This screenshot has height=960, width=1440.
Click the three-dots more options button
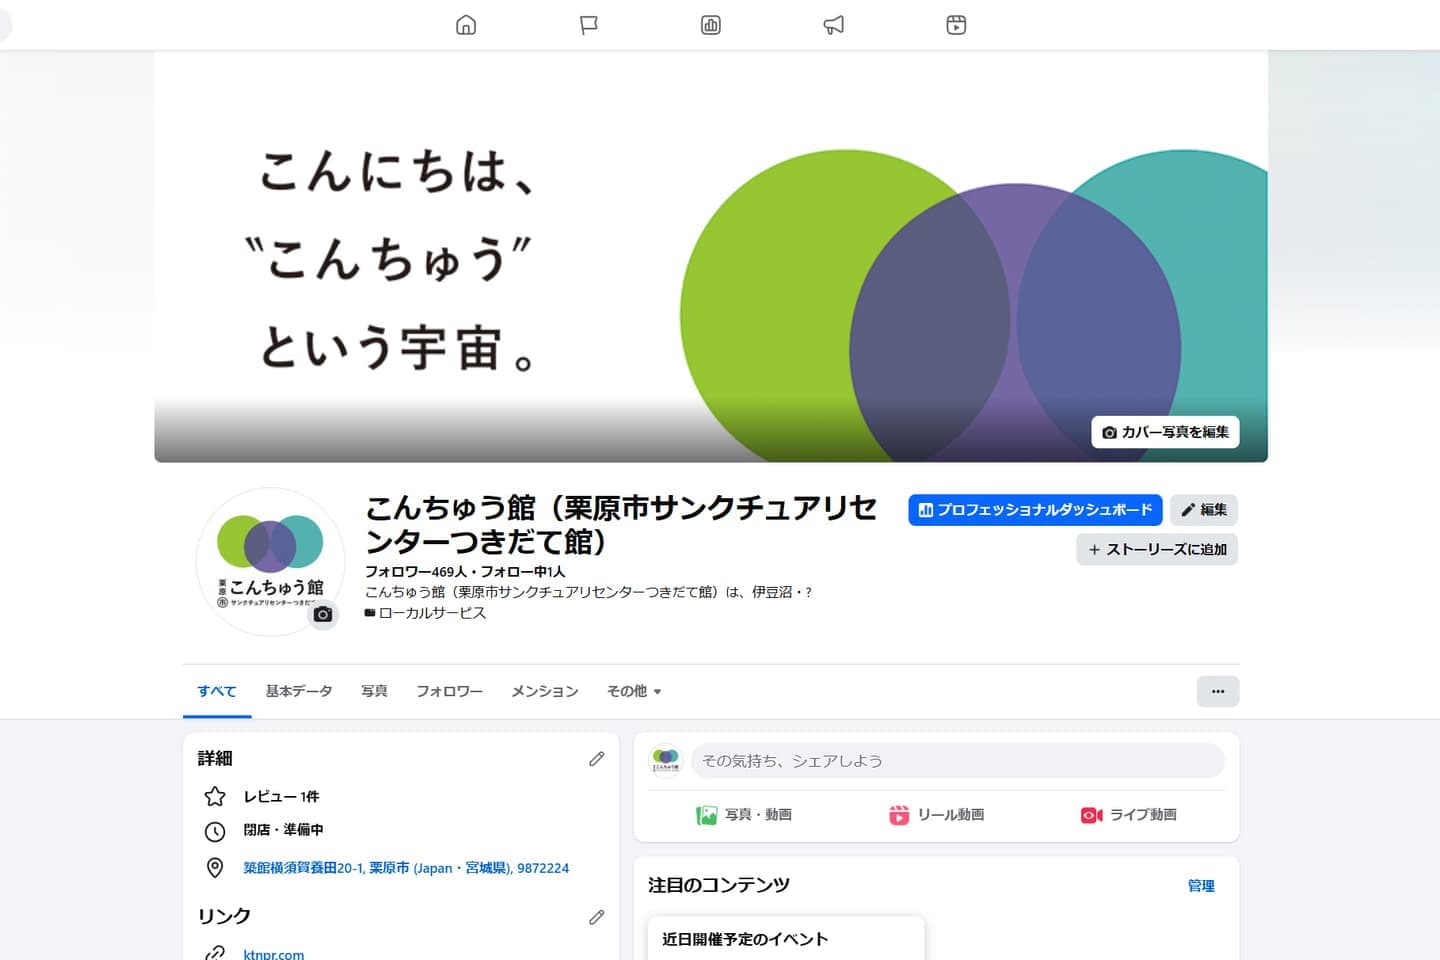point(1217,691)
